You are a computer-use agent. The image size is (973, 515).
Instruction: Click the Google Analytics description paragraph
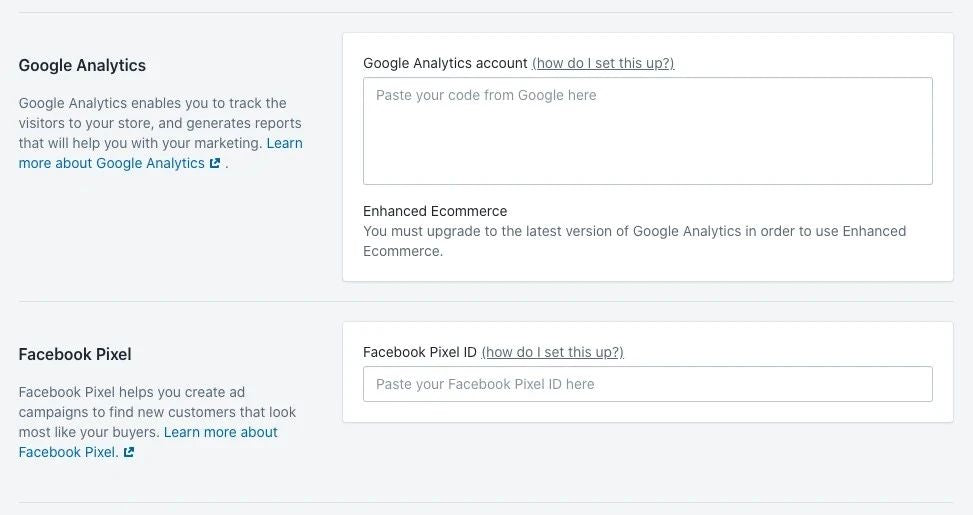coord(152,123)
